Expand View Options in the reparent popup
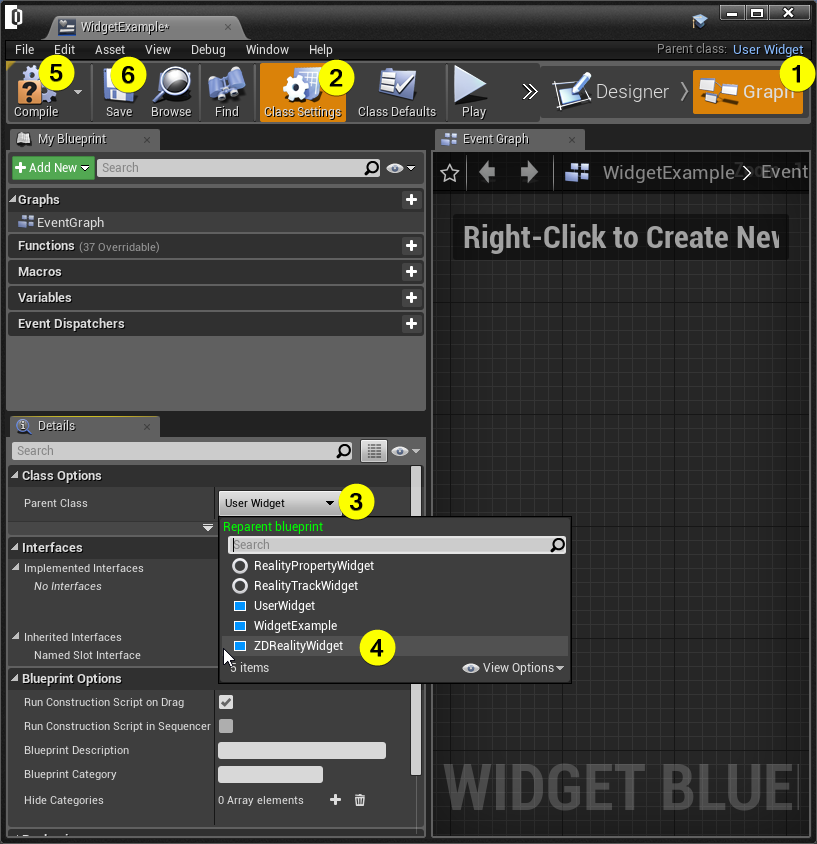Viewport: 817px width, 844px height. [x=514, y=668]
